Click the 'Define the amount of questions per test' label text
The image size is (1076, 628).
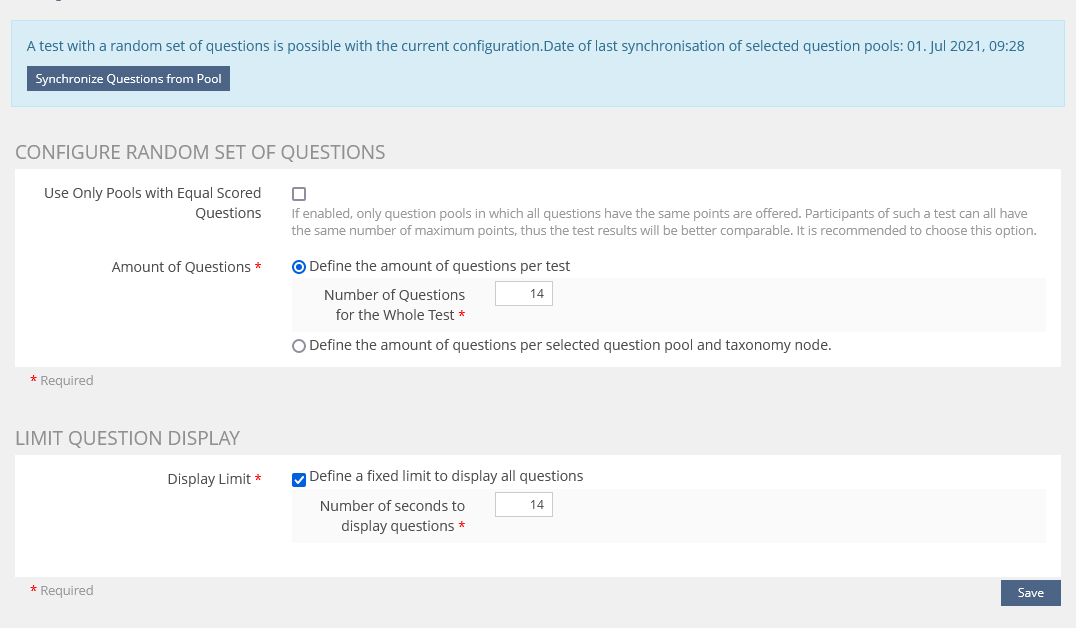tap(440, 266)
